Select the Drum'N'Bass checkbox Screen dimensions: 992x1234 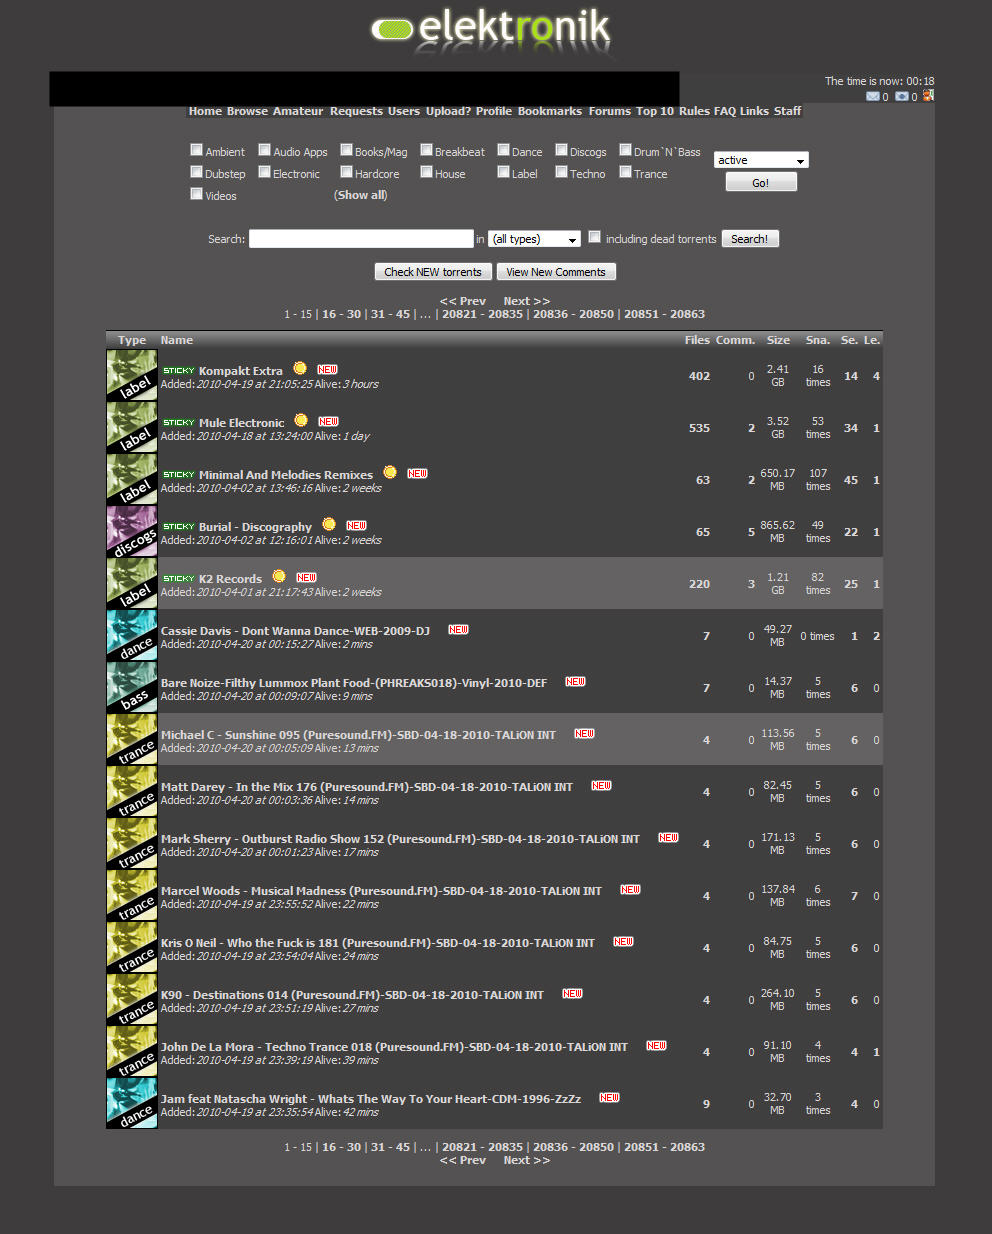[x=625, y=150]
